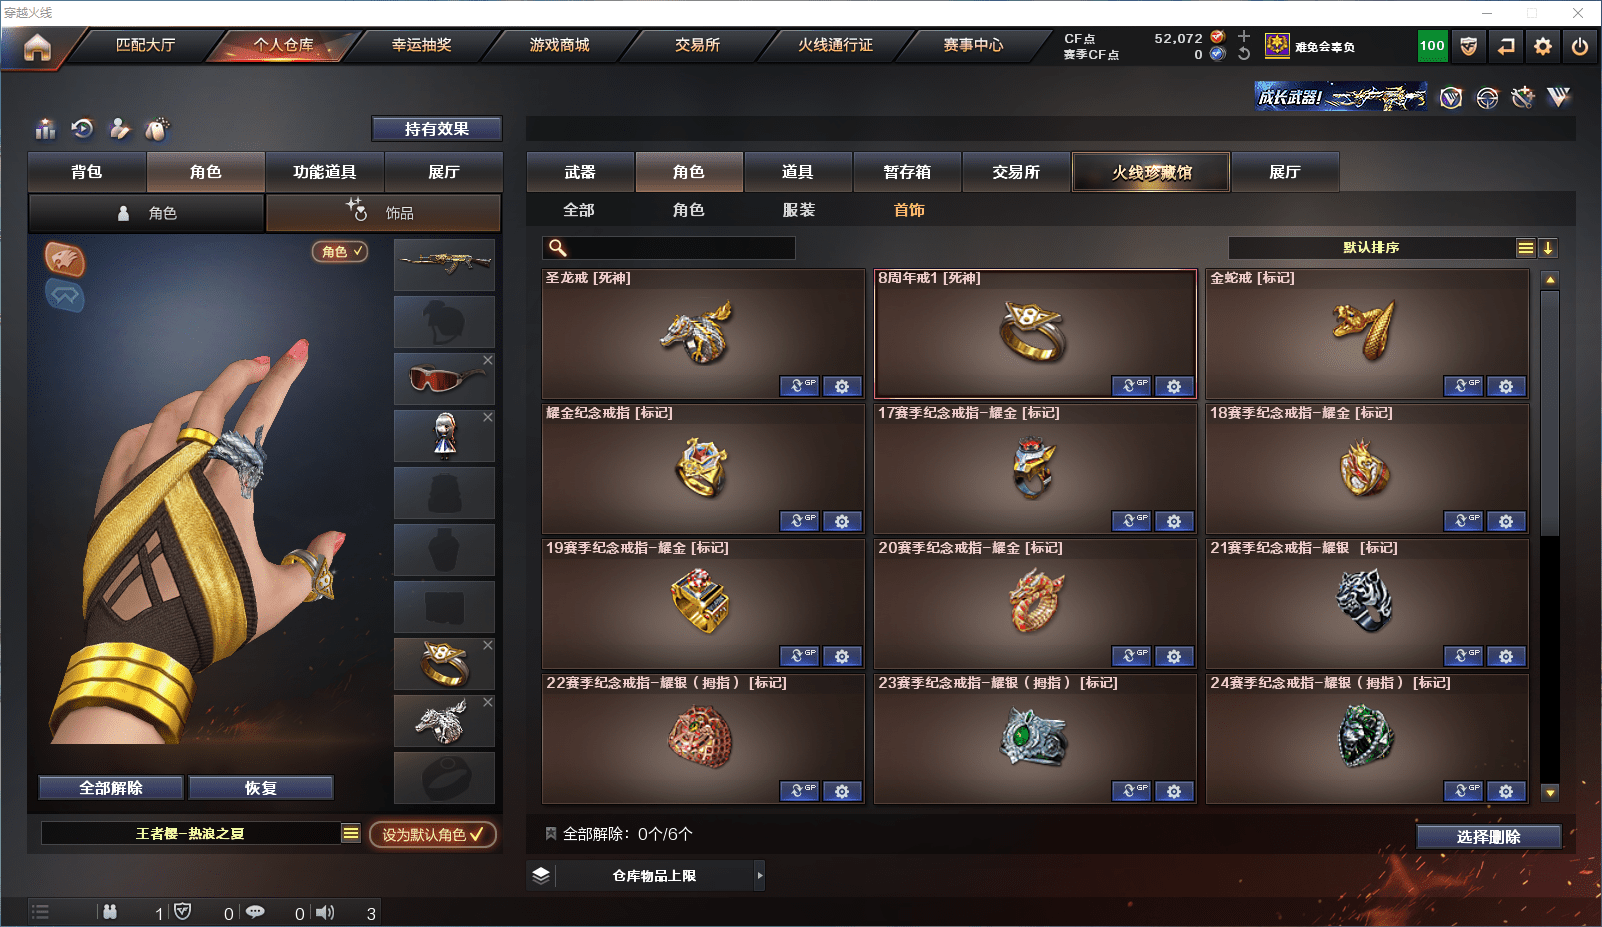
Task: Toggle the 角色 checkmark above preview
Action: [x=341, y=252]
